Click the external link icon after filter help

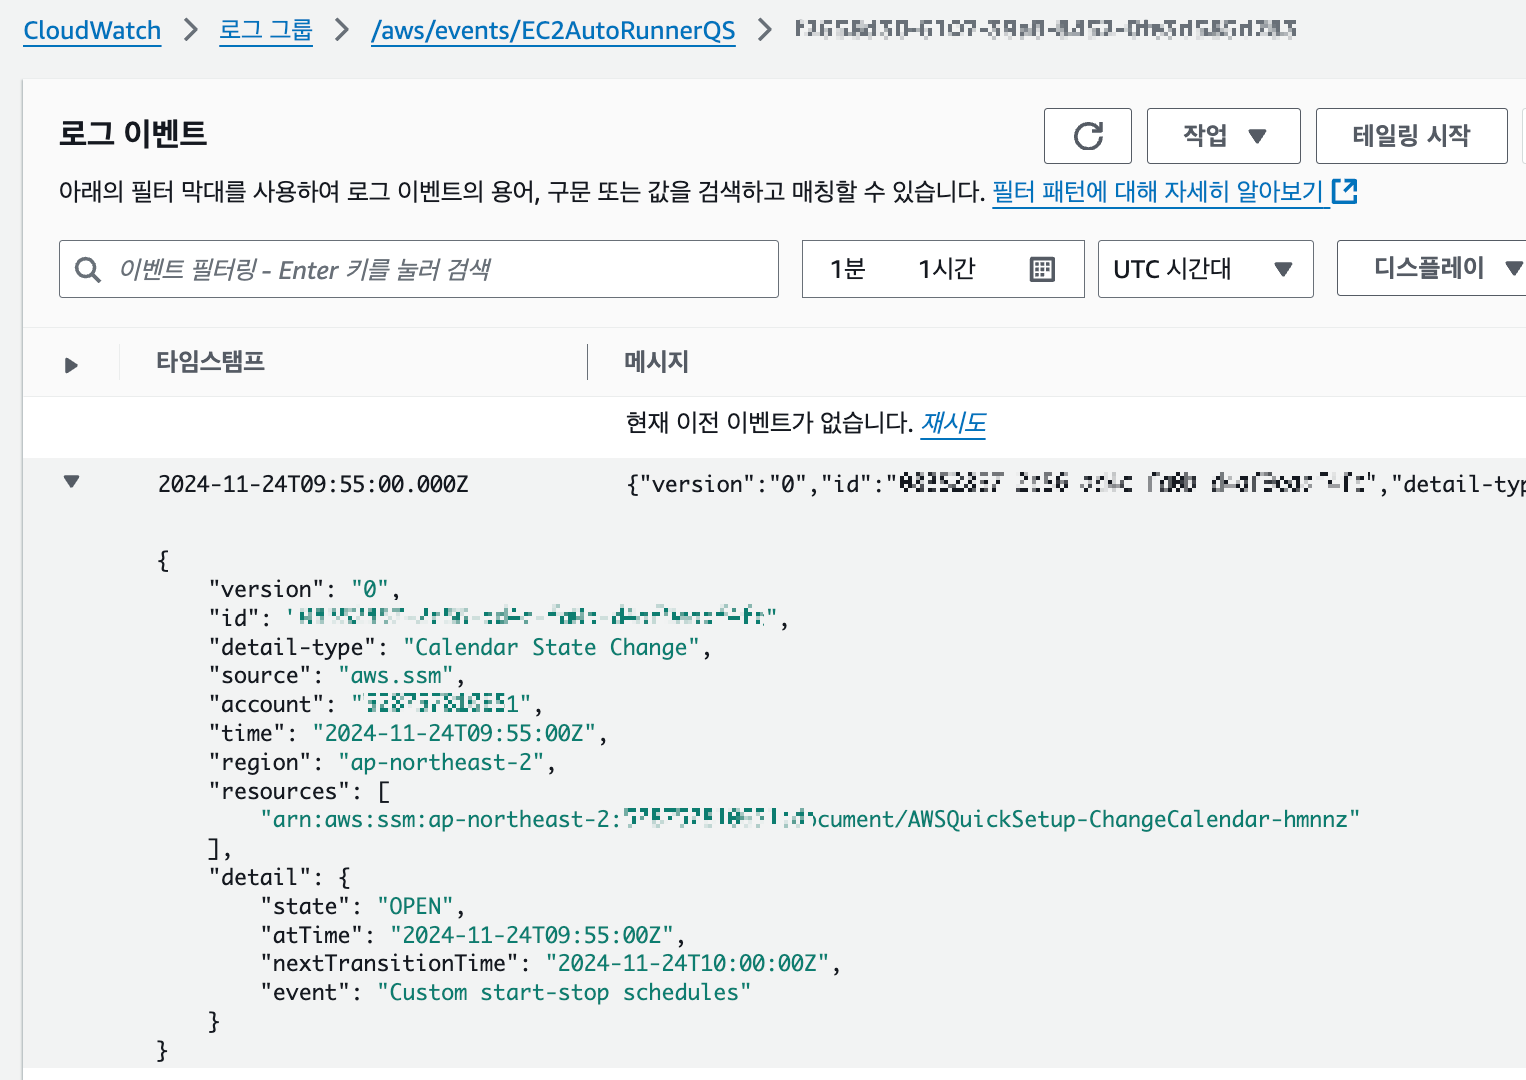(1345, 191)
